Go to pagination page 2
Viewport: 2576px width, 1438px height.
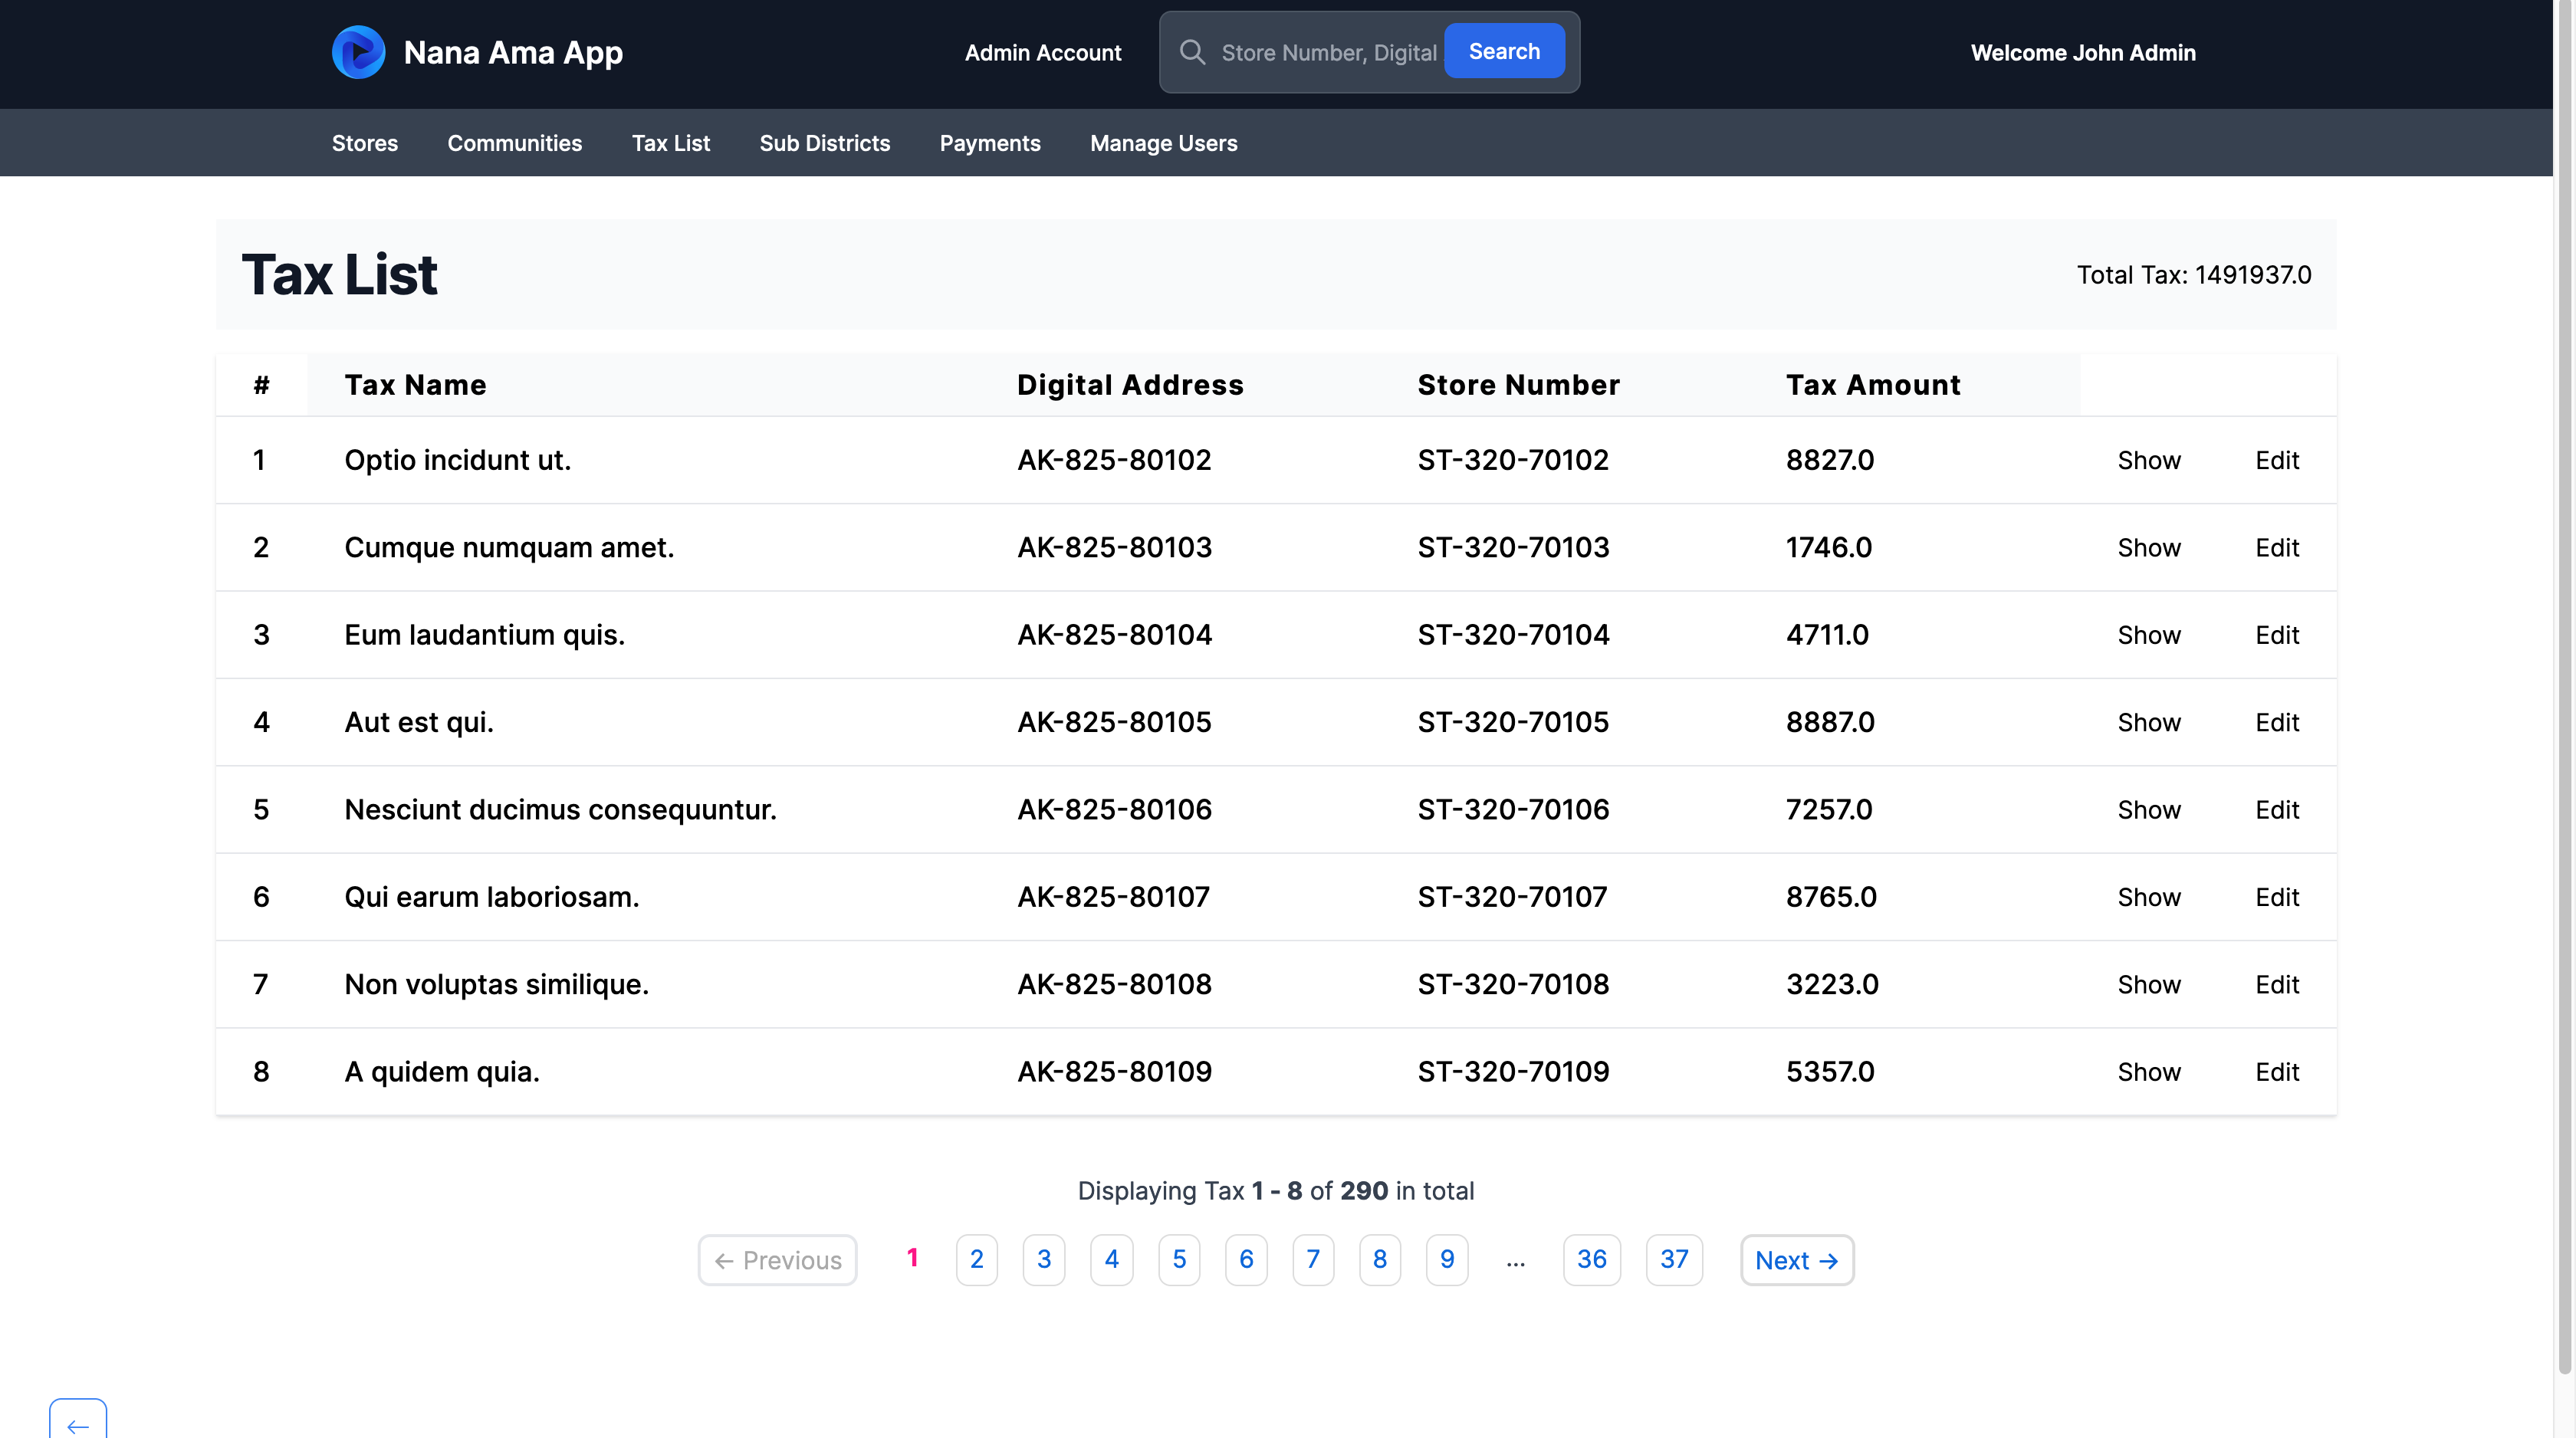click(976, 1259)
